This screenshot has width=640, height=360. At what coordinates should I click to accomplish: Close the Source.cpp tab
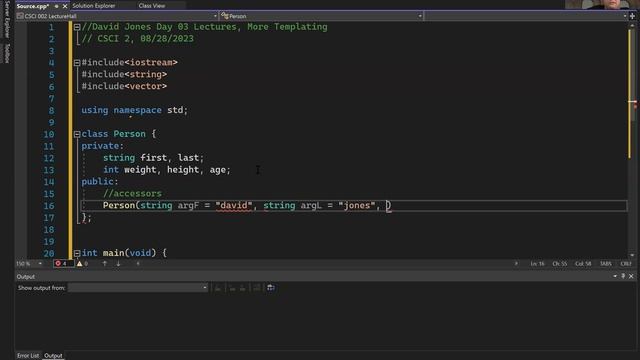(65, 6)
